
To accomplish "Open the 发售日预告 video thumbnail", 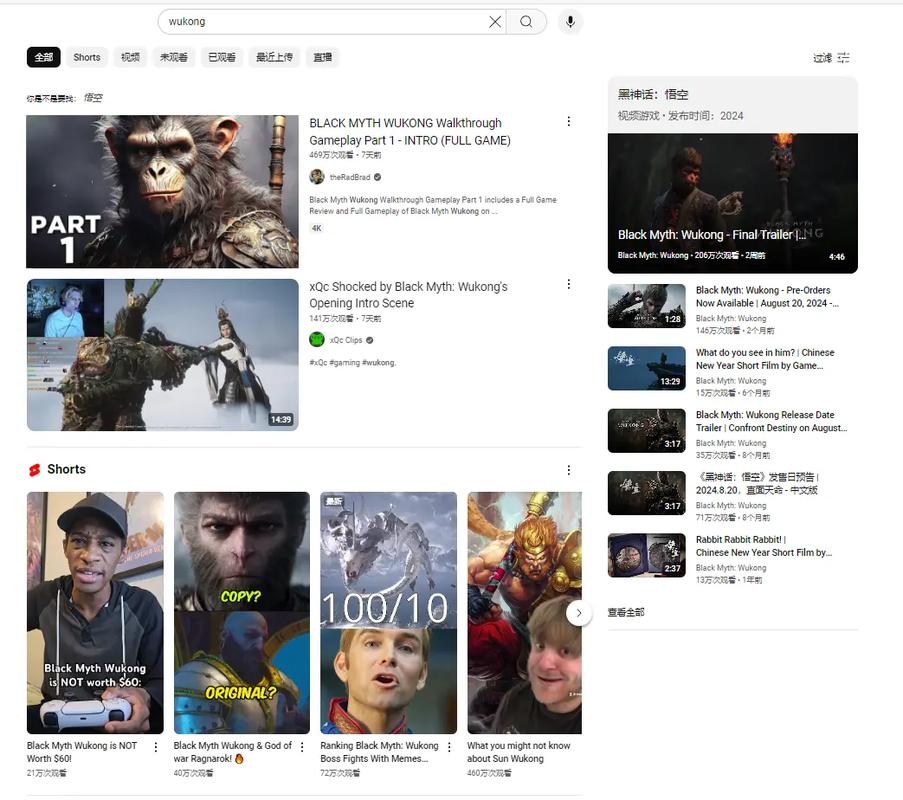I will [x=647, y=492].
